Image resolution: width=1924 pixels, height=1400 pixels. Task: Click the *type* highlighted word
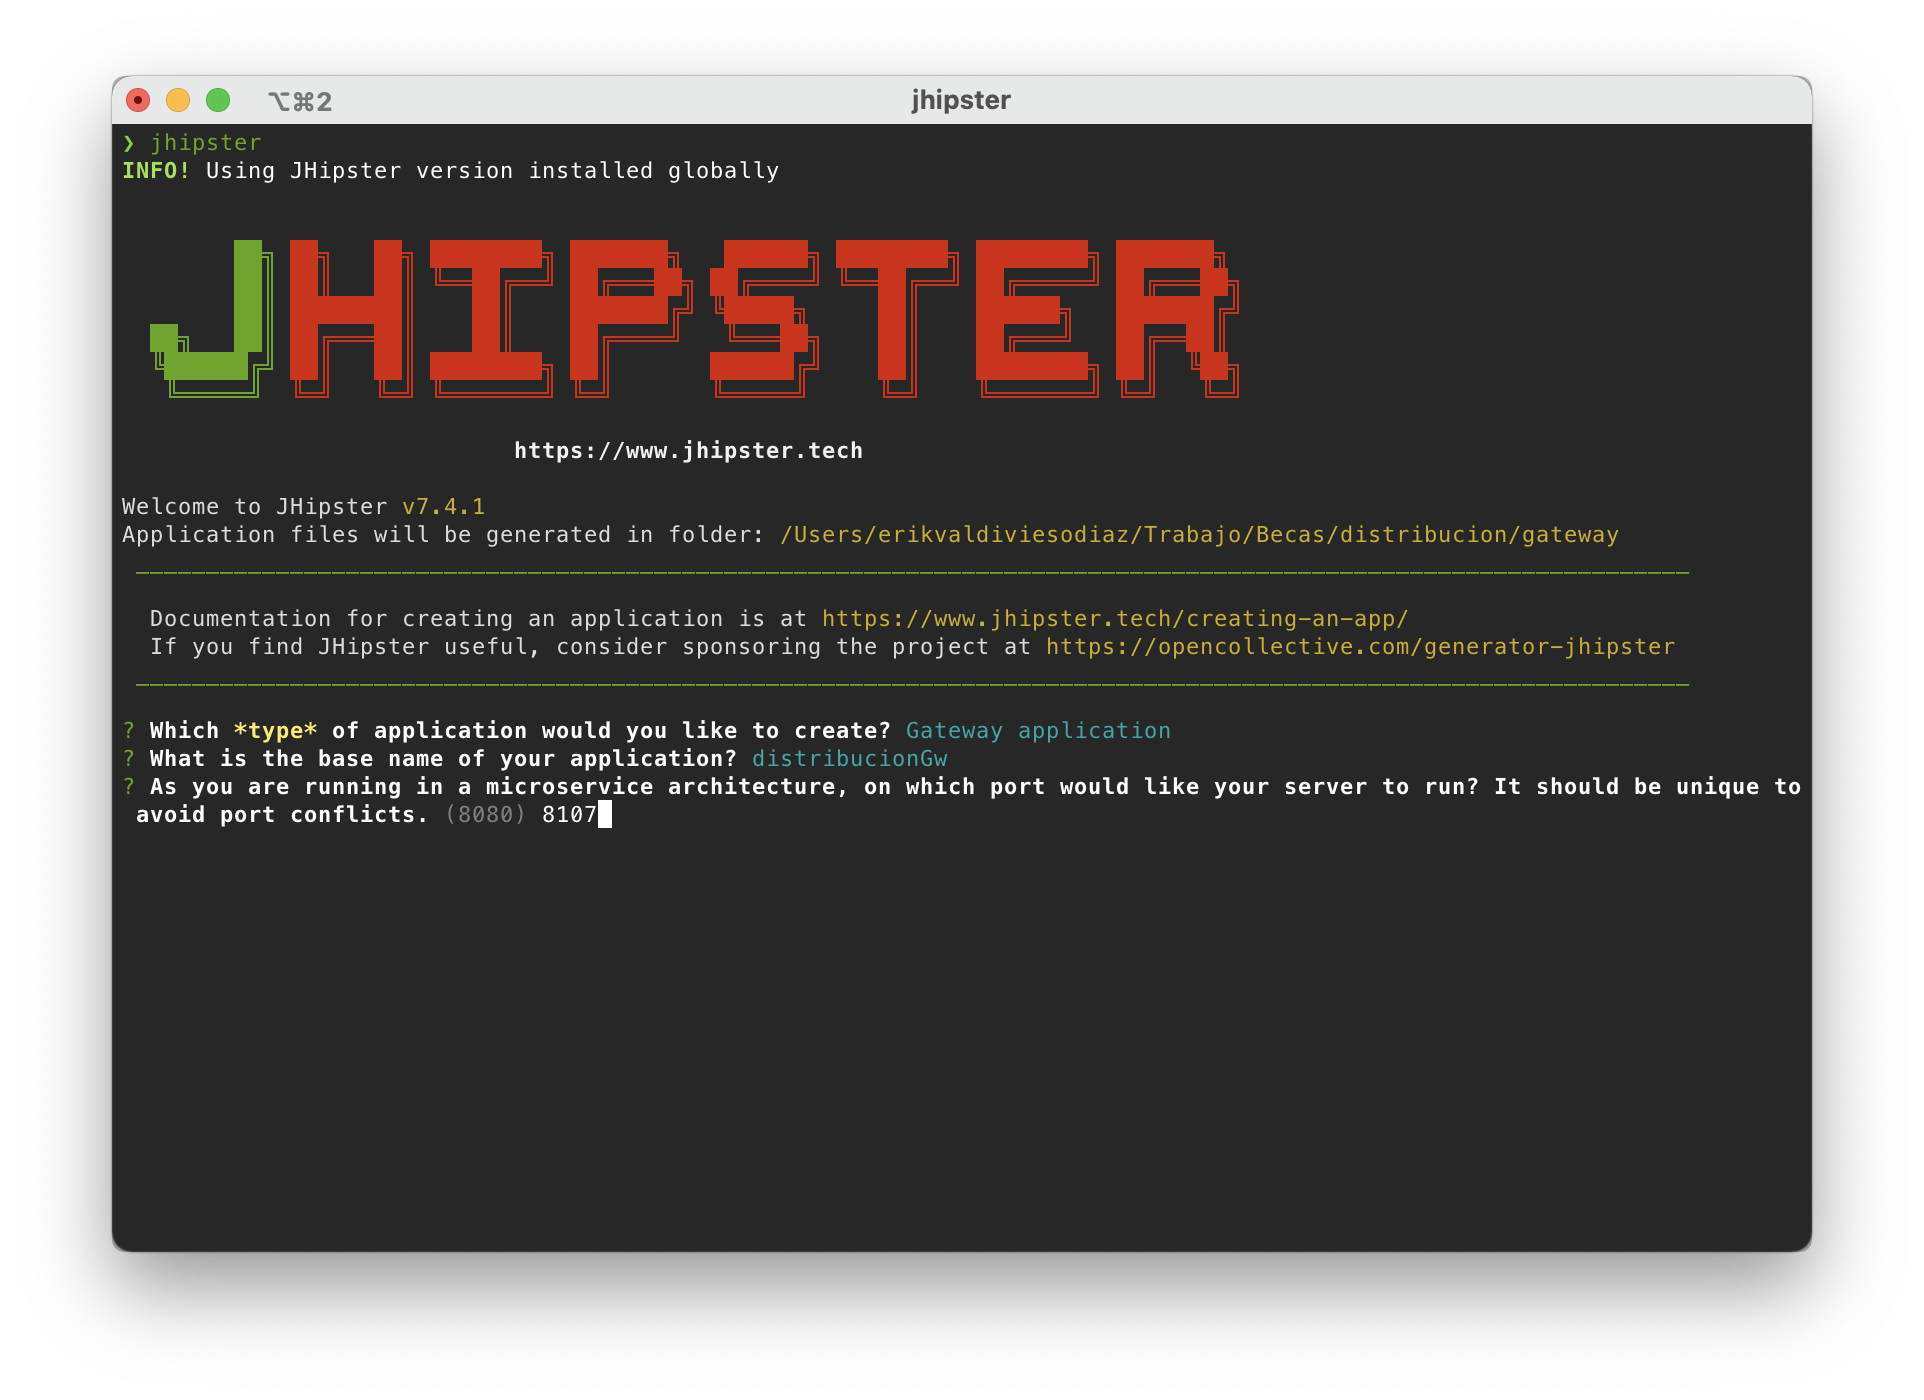click(275, 731)
